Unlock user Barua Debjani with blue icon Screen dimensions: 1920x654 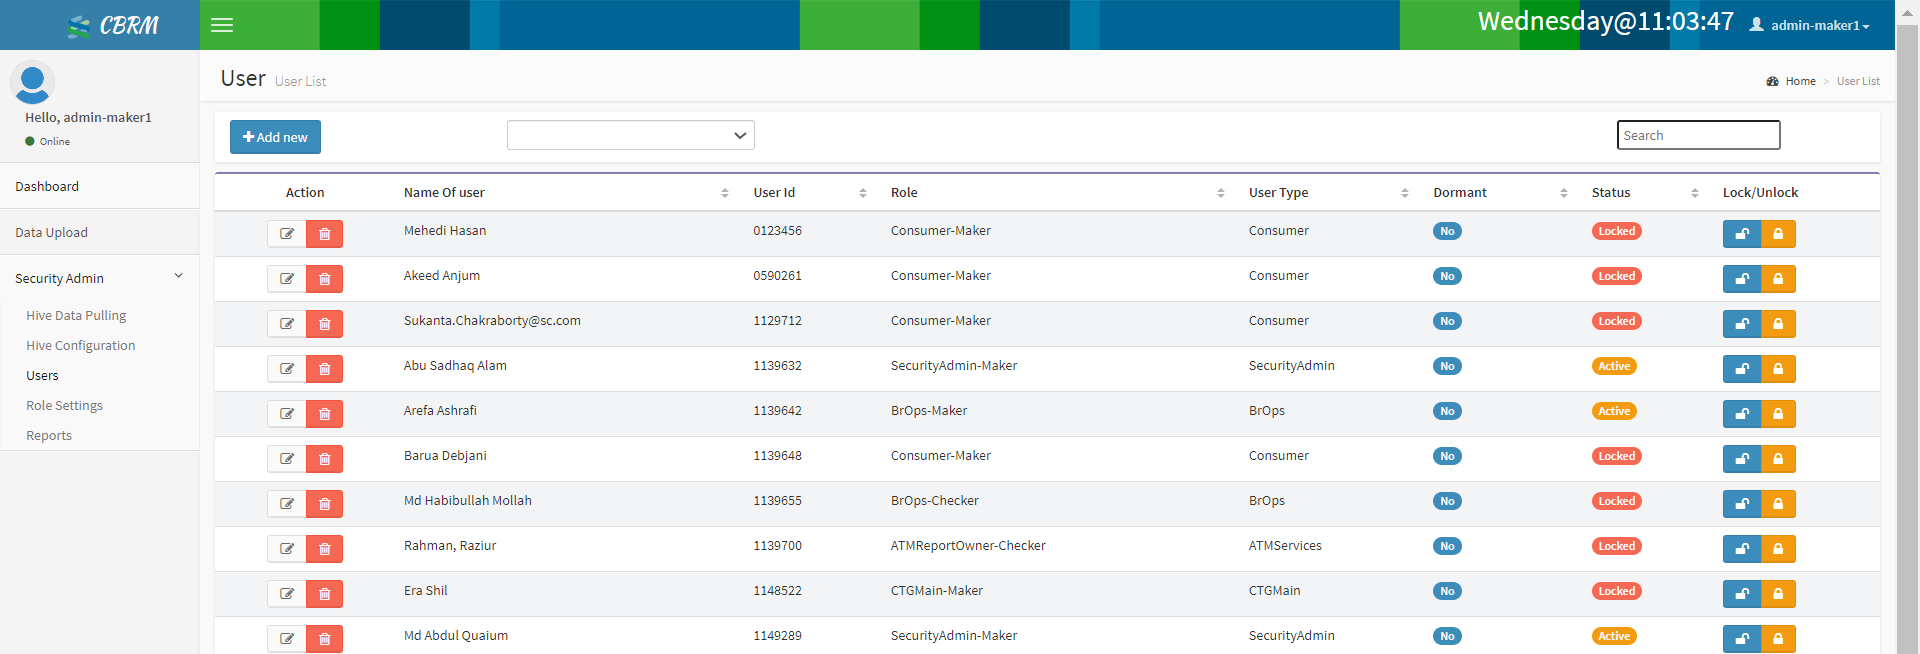(1741, 459)
